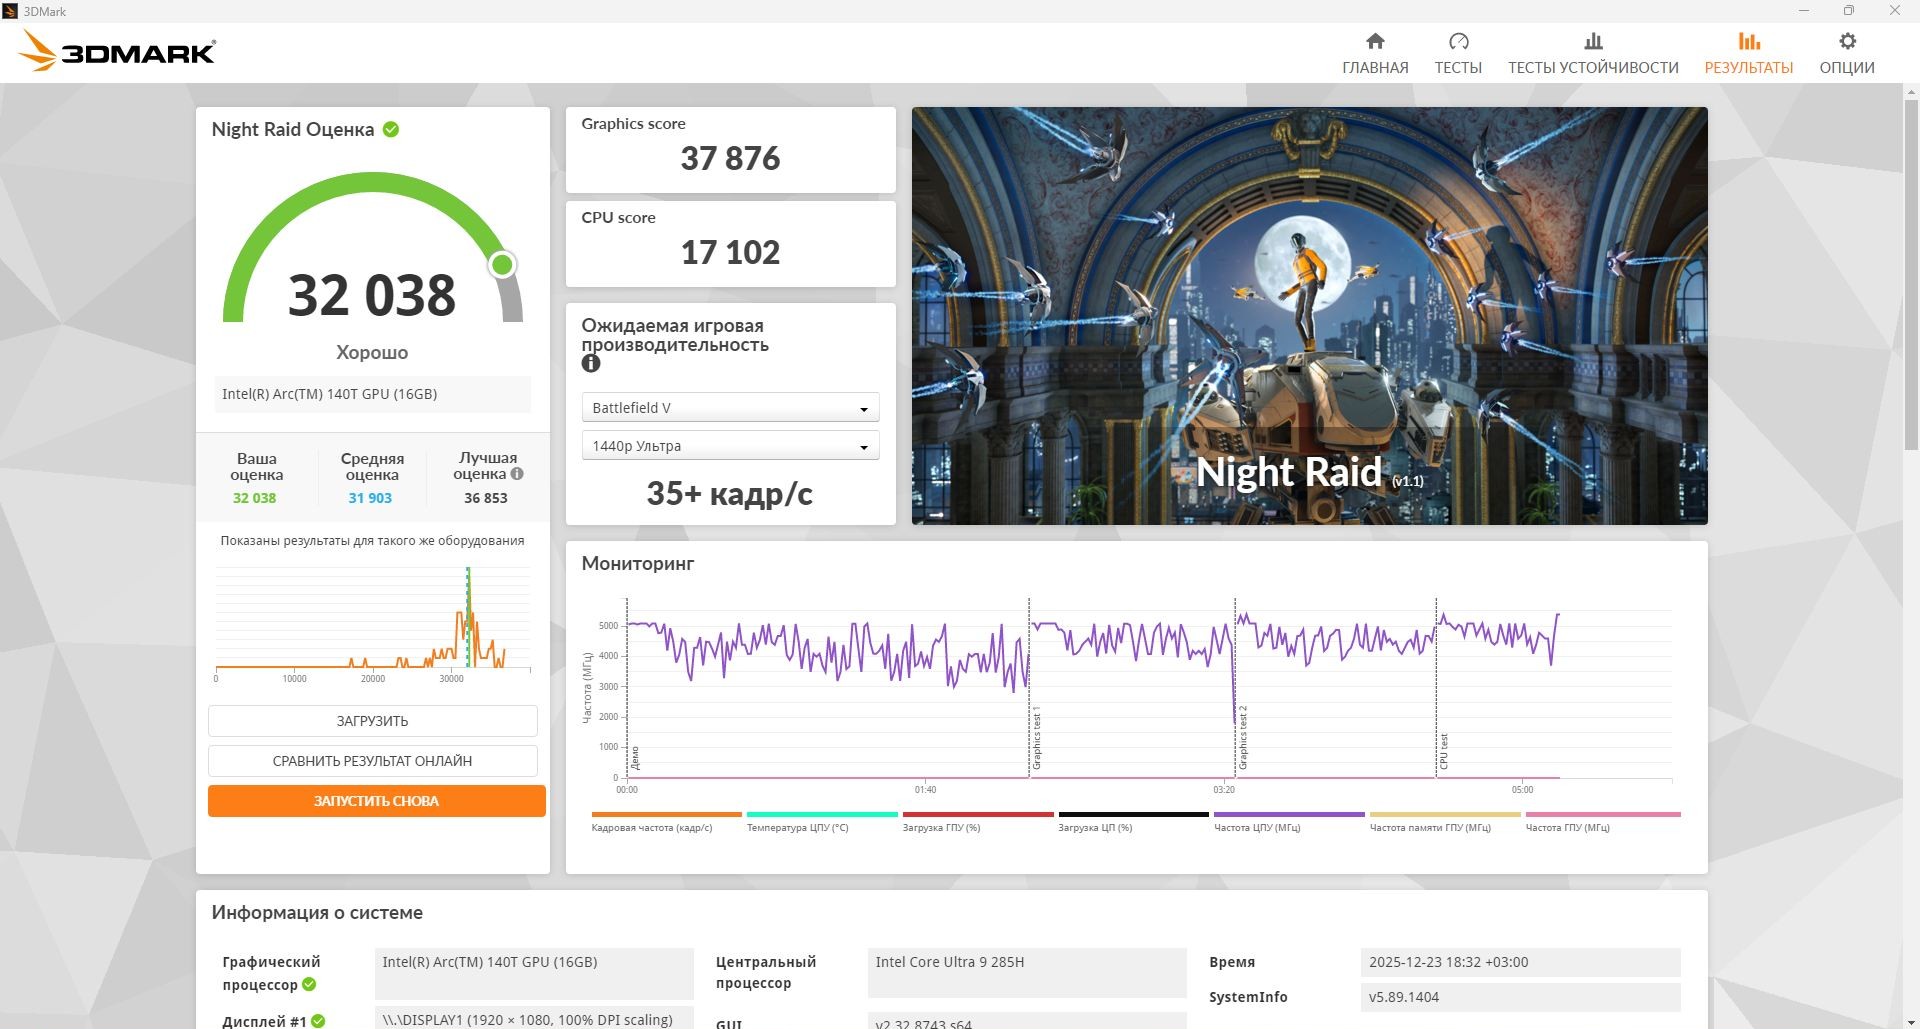Select the Результаты tab label
The height and width of the screenshot is (1029, 1920).
click(1749, 68)
